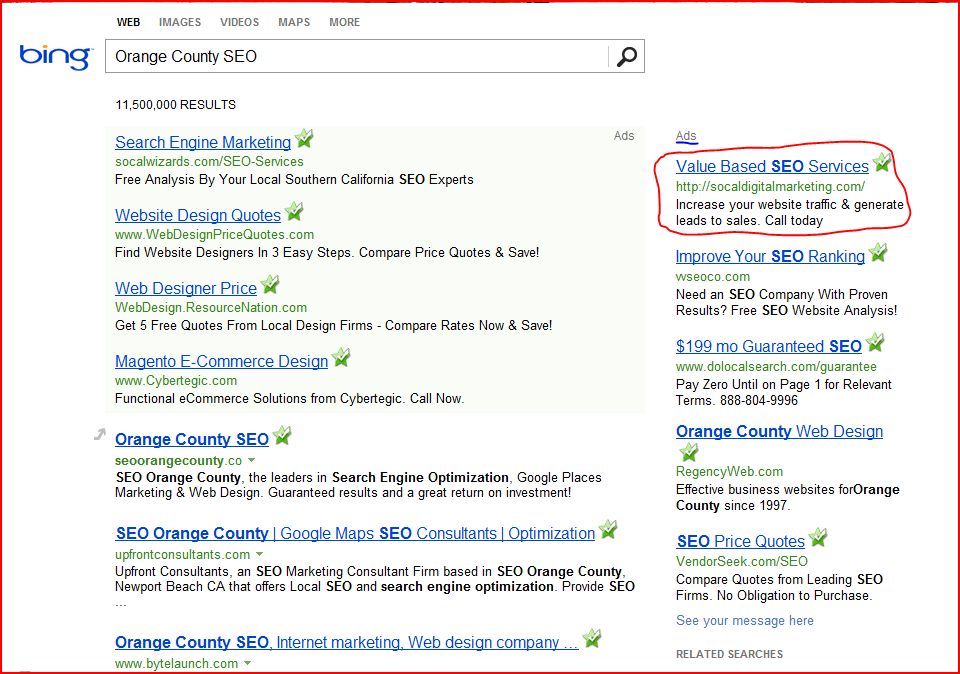This screenshot has height=674, width=960.
Task: Click star icon under Orange County Web Design
Action: click(689, 453)
